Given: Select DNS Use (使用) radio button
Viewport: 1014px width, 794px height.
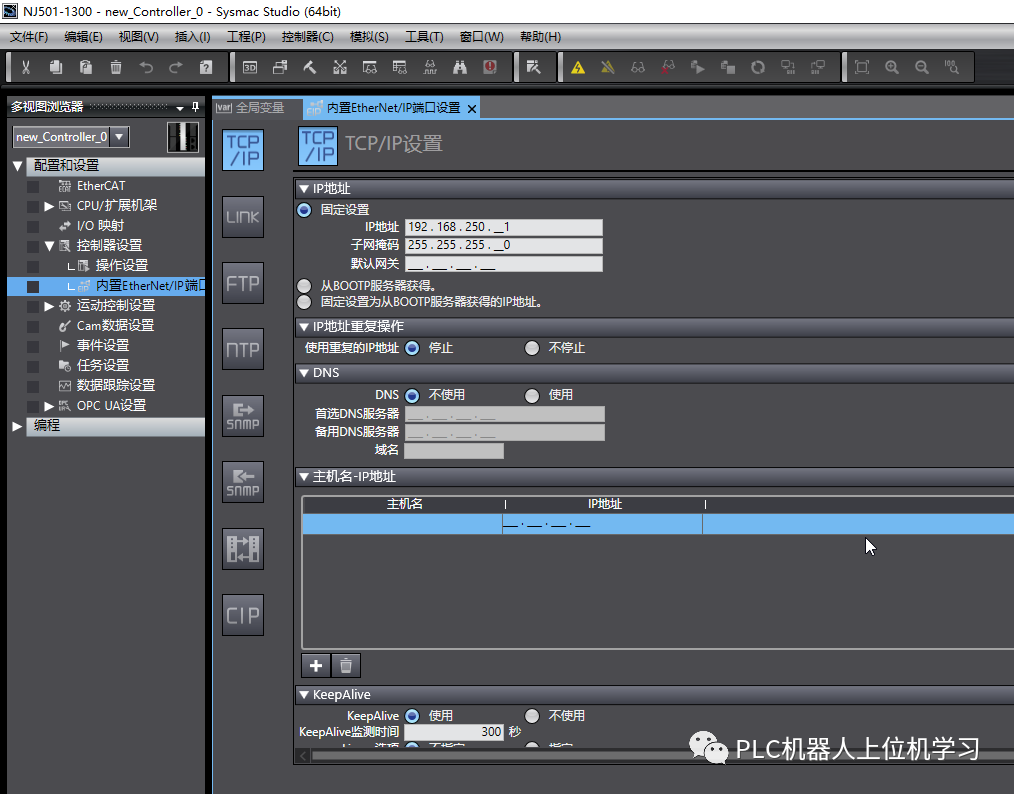Looking at the screenshot, I should 532,395.
